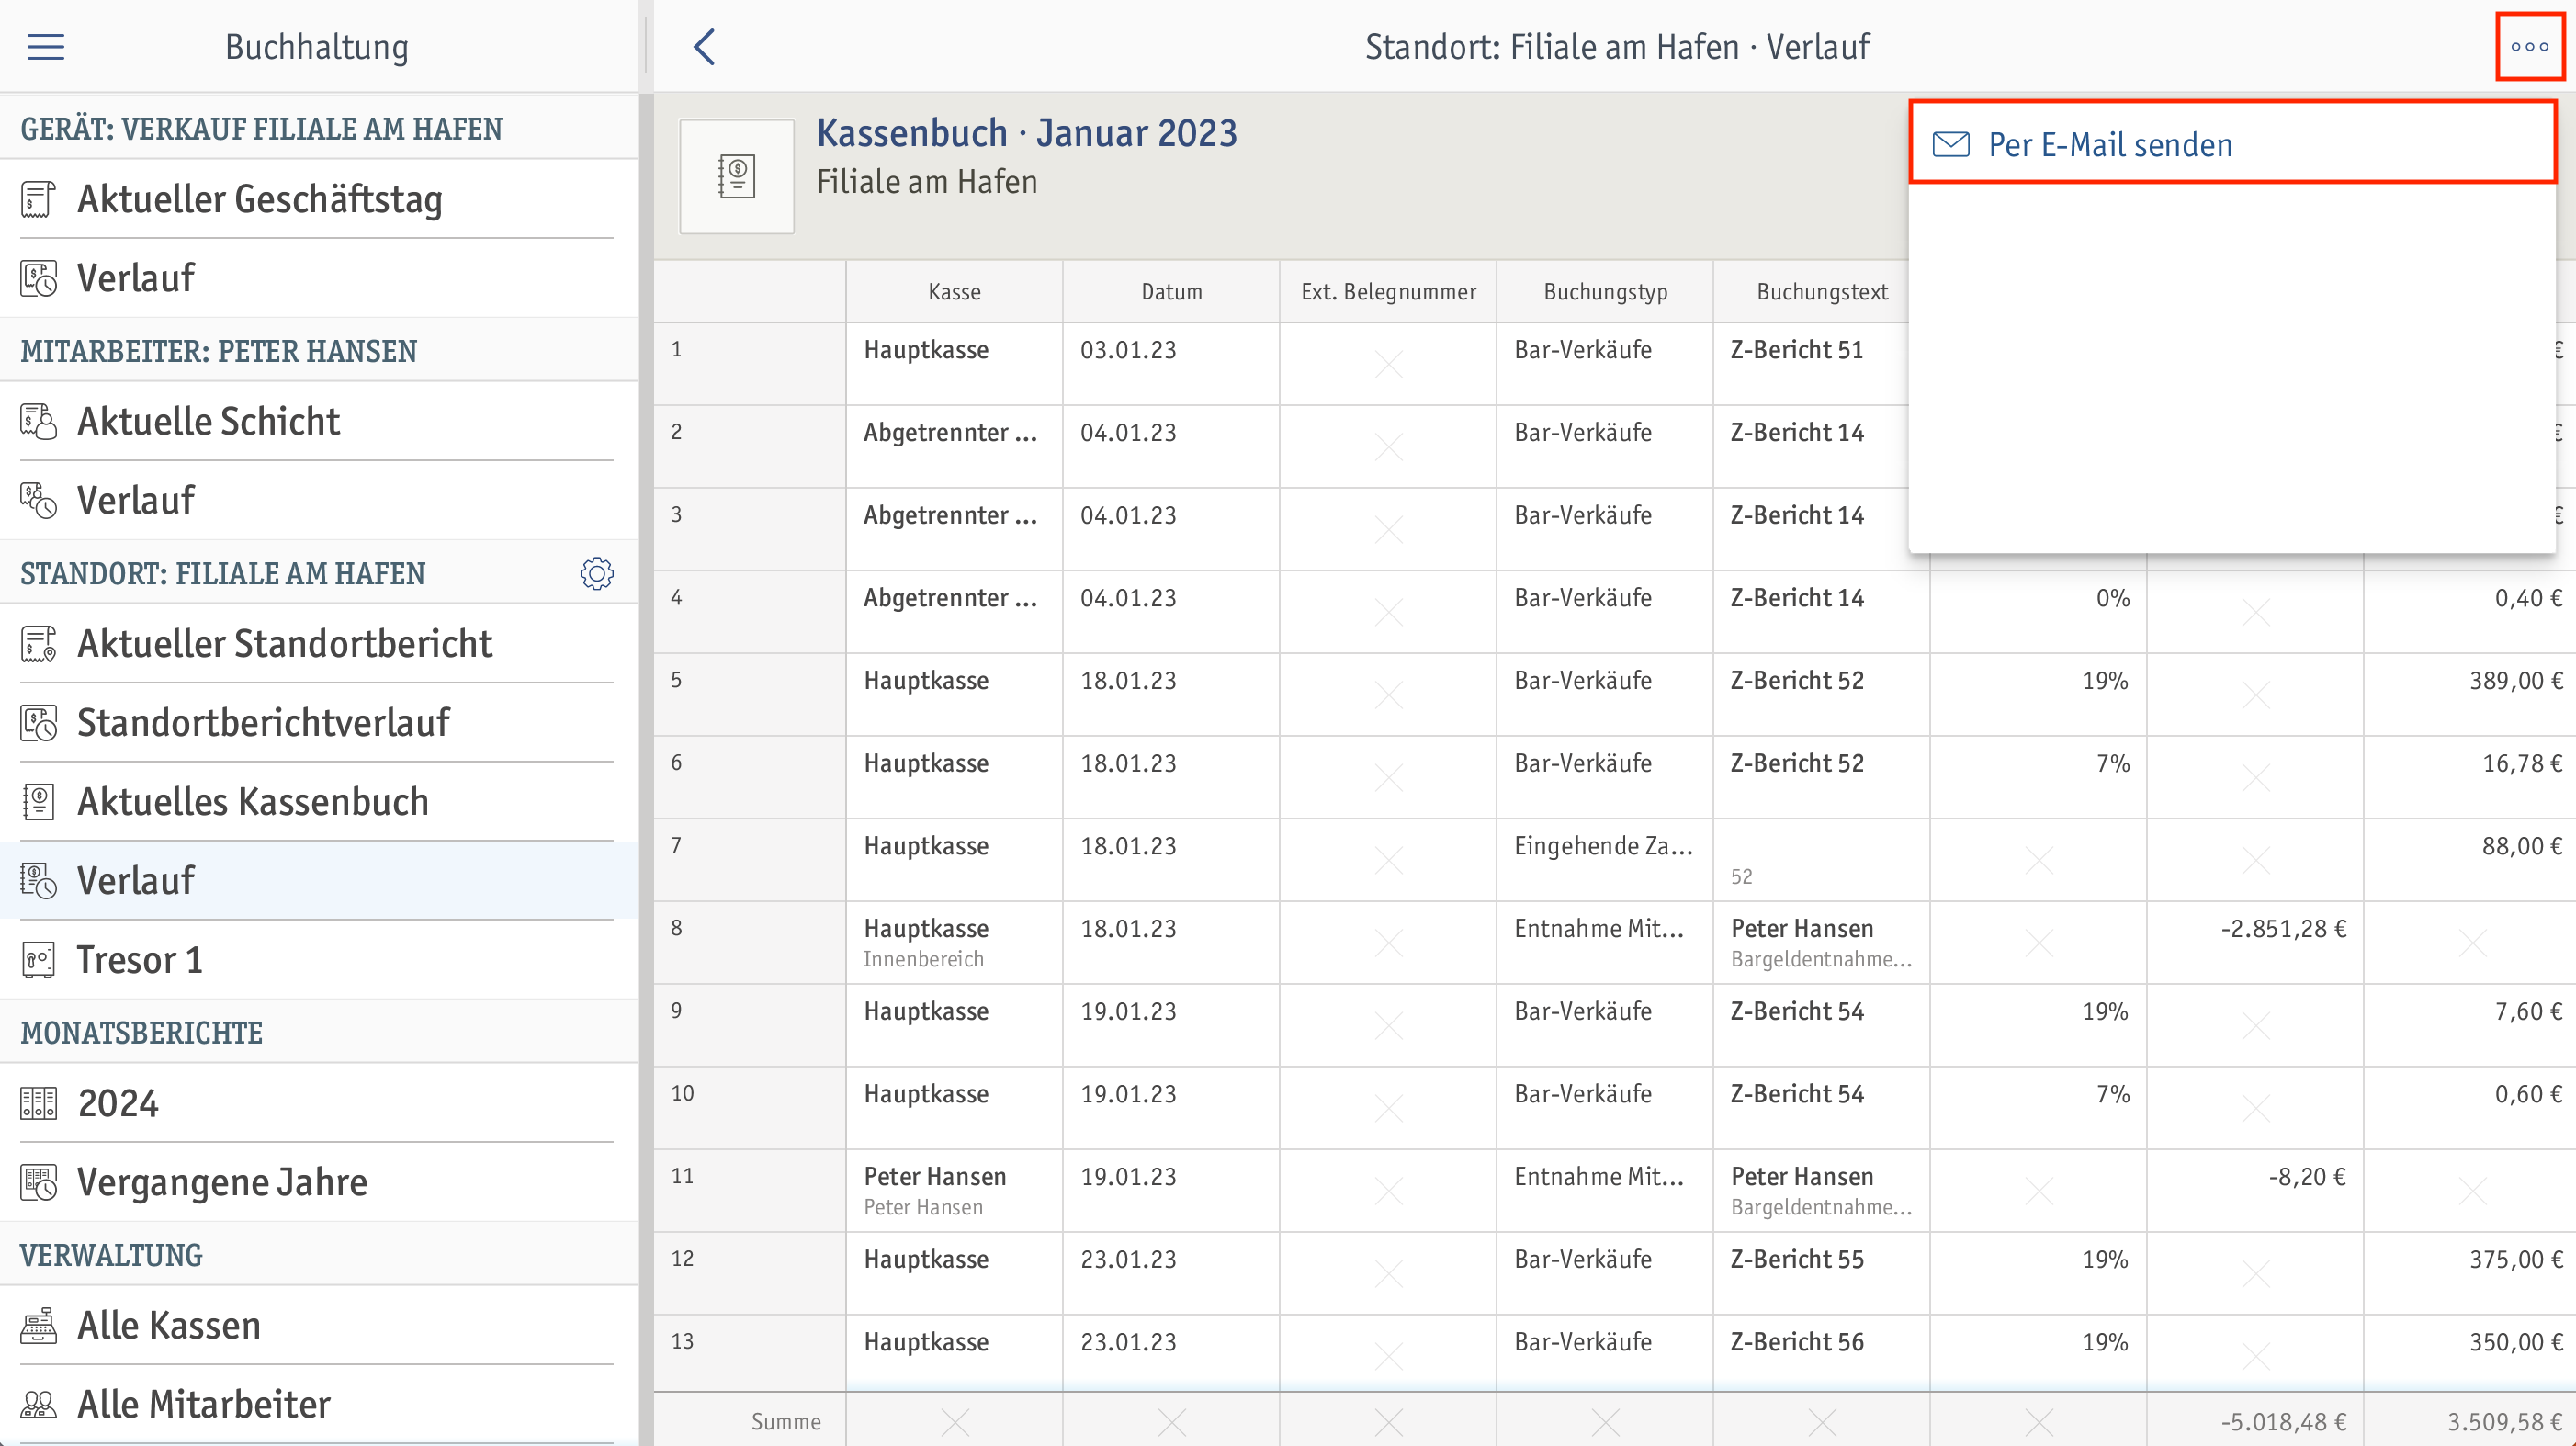Viewport: 2576px width, 1446px height.
Task: Open Aktuelle Schicht
Action: 318,421
